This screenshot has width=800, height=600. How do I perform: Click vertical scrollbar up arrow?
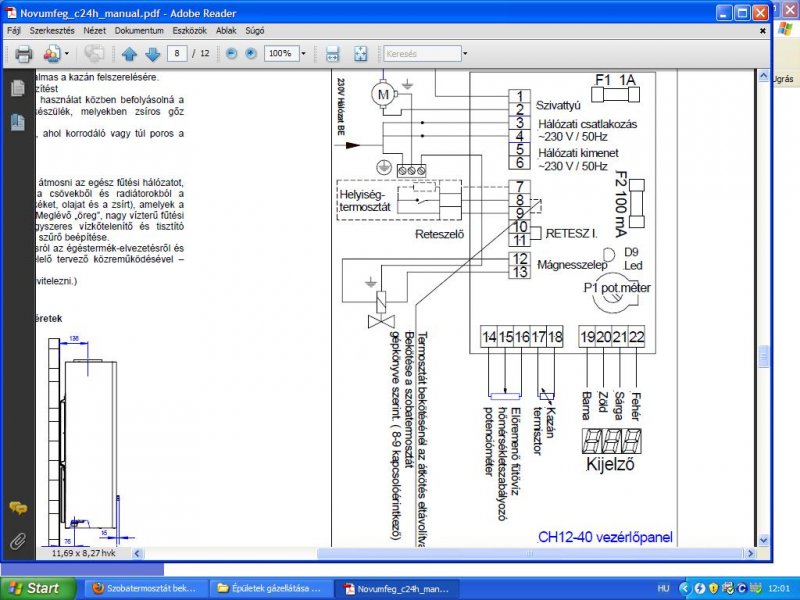pos(763,77)
